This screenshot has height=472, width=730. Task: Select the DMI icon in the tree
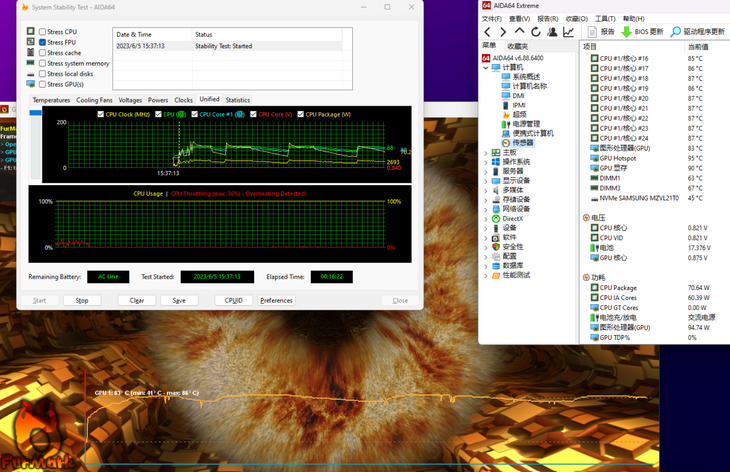coord(506,95)
